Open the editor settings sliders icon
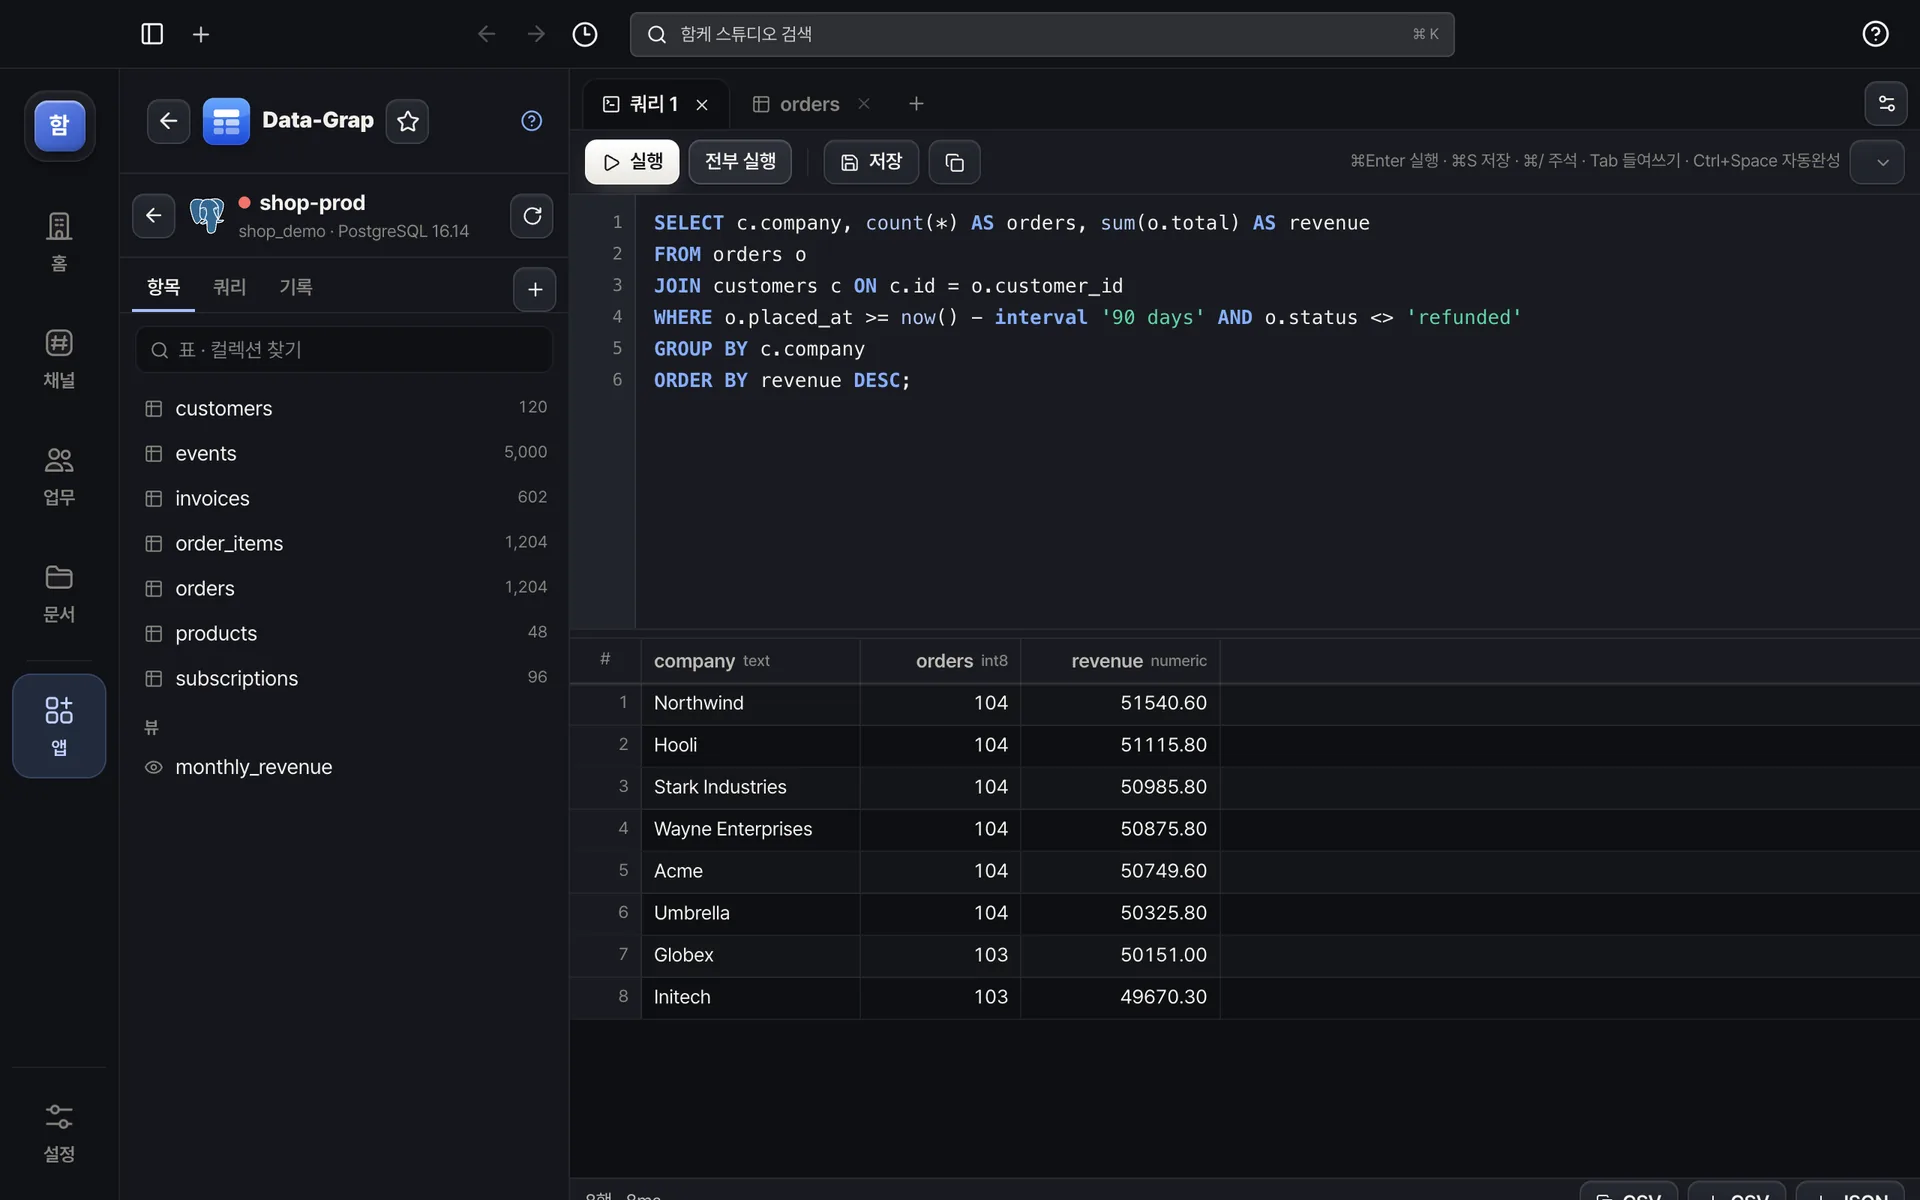Image resolution: width=1920 pixels, height=1200 pixels. click(1886, 103)
